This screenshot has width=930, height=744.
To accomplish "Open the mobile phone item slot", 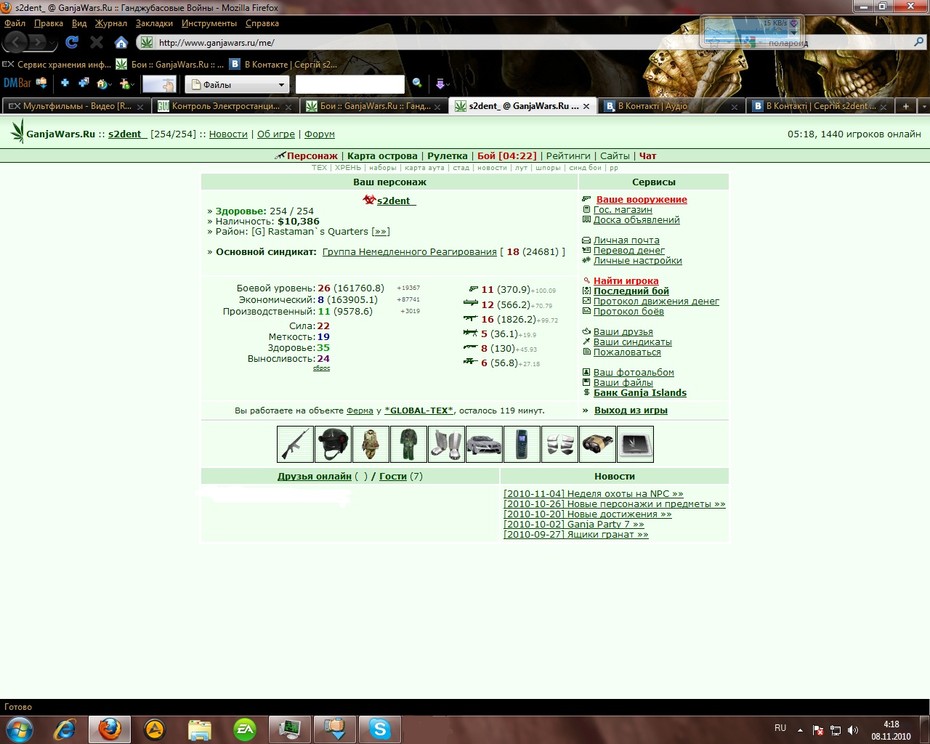I will point(522,444).
